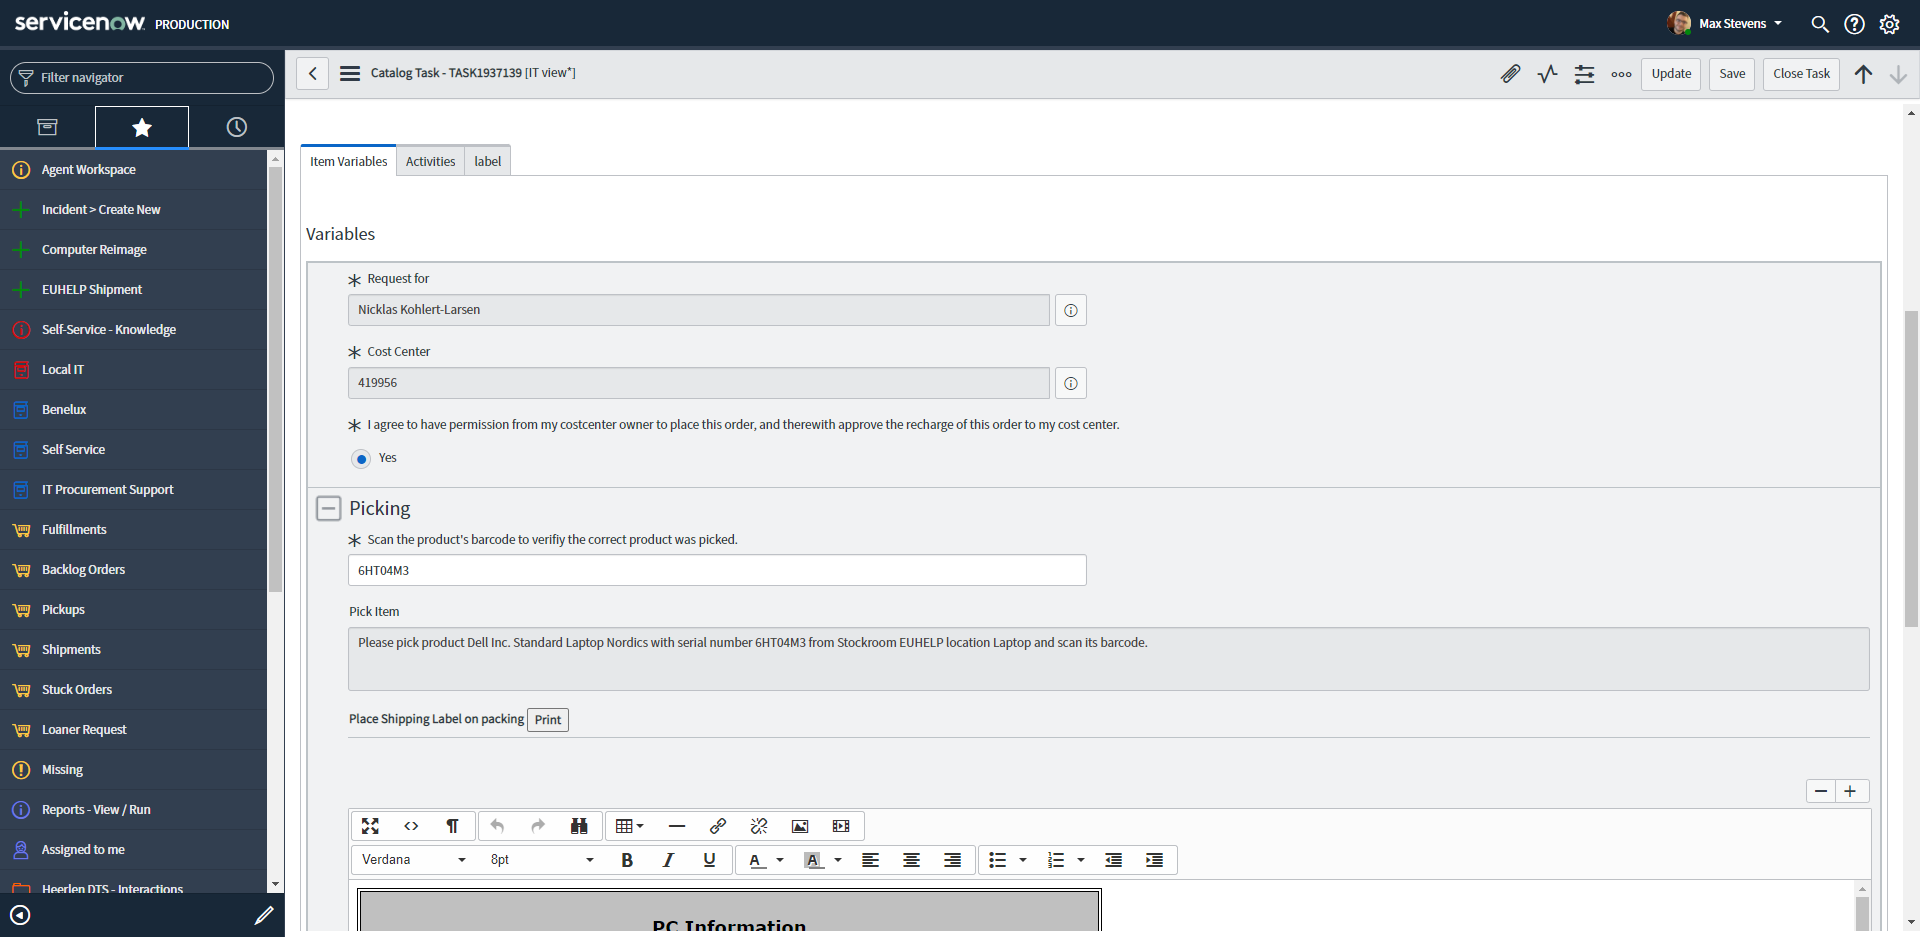The height and width of the screenshot is (937, 1920).
Task: Collapse the Picking section
Action: click(x=328, y=508)
